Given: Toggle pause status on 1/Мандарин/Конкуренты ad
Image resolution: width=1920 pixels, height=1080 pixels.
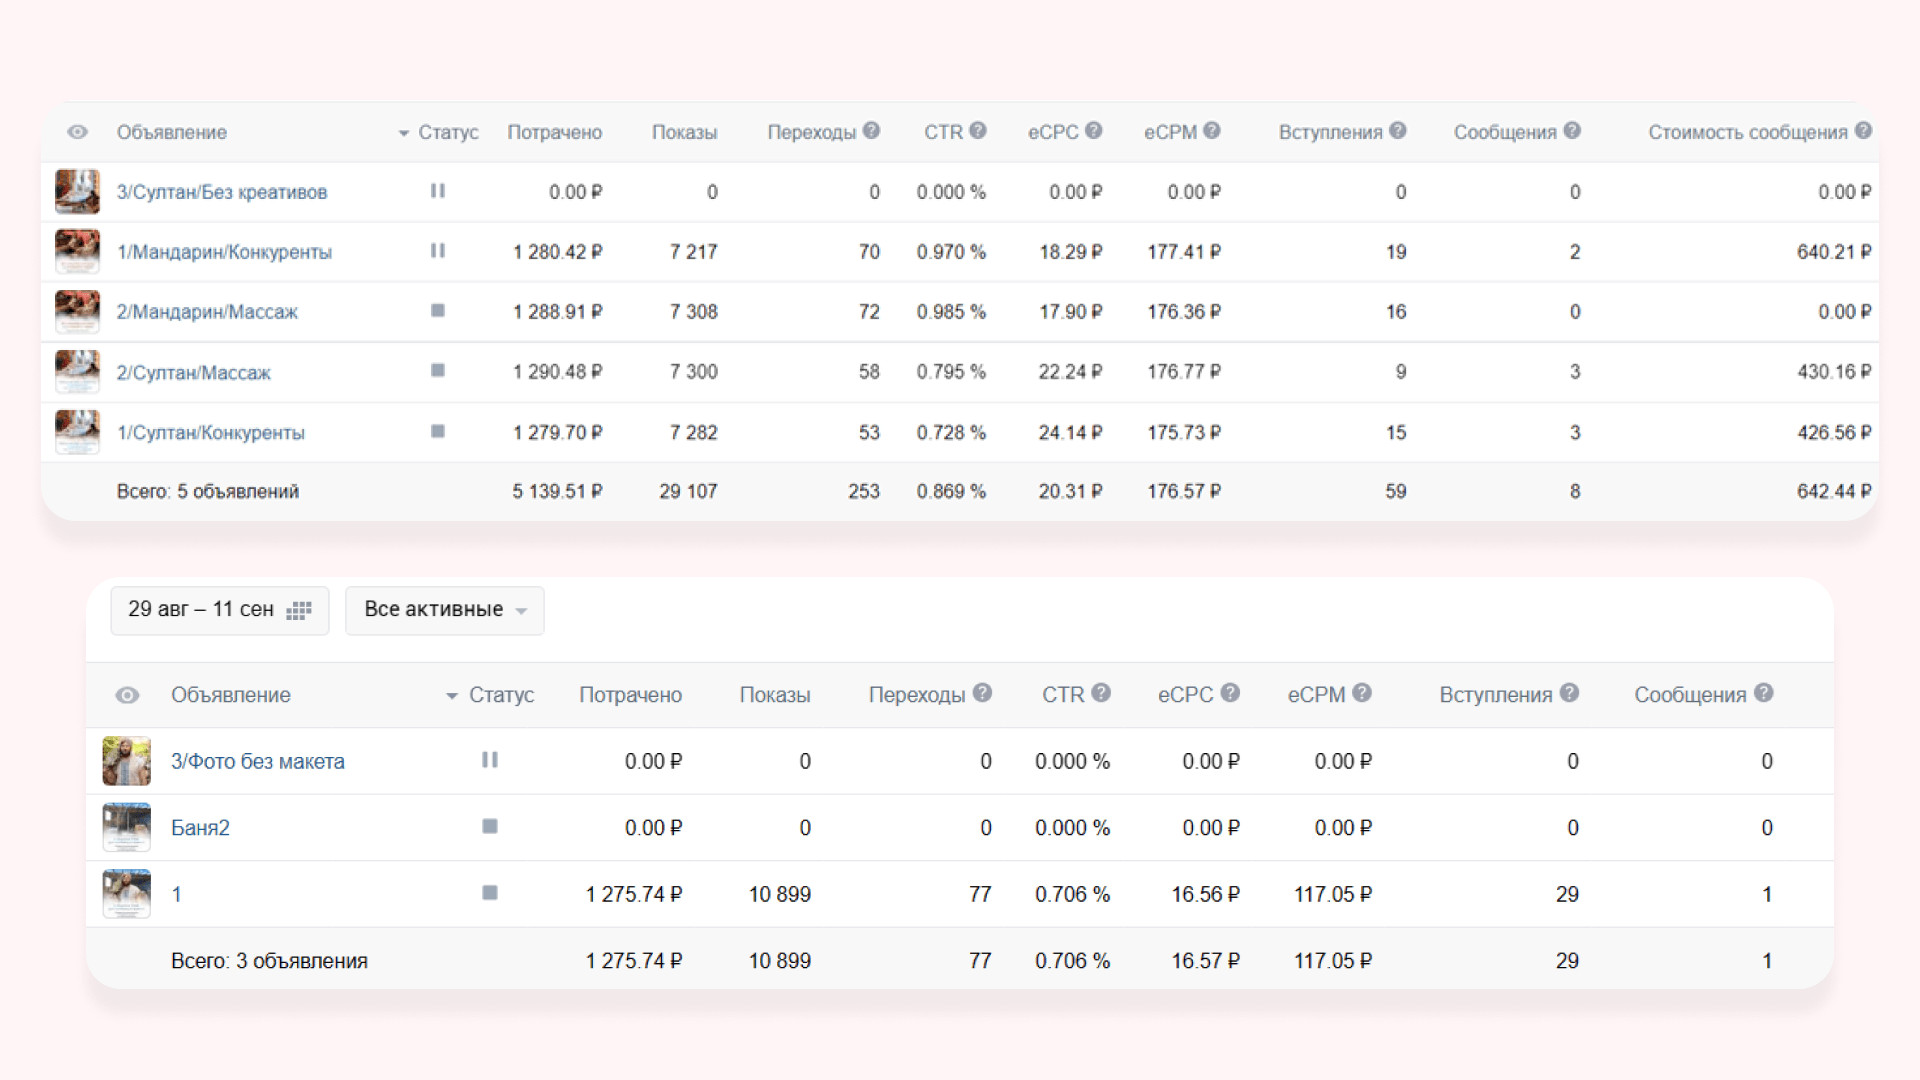Looking at the screenshot, I should point(437,251).
